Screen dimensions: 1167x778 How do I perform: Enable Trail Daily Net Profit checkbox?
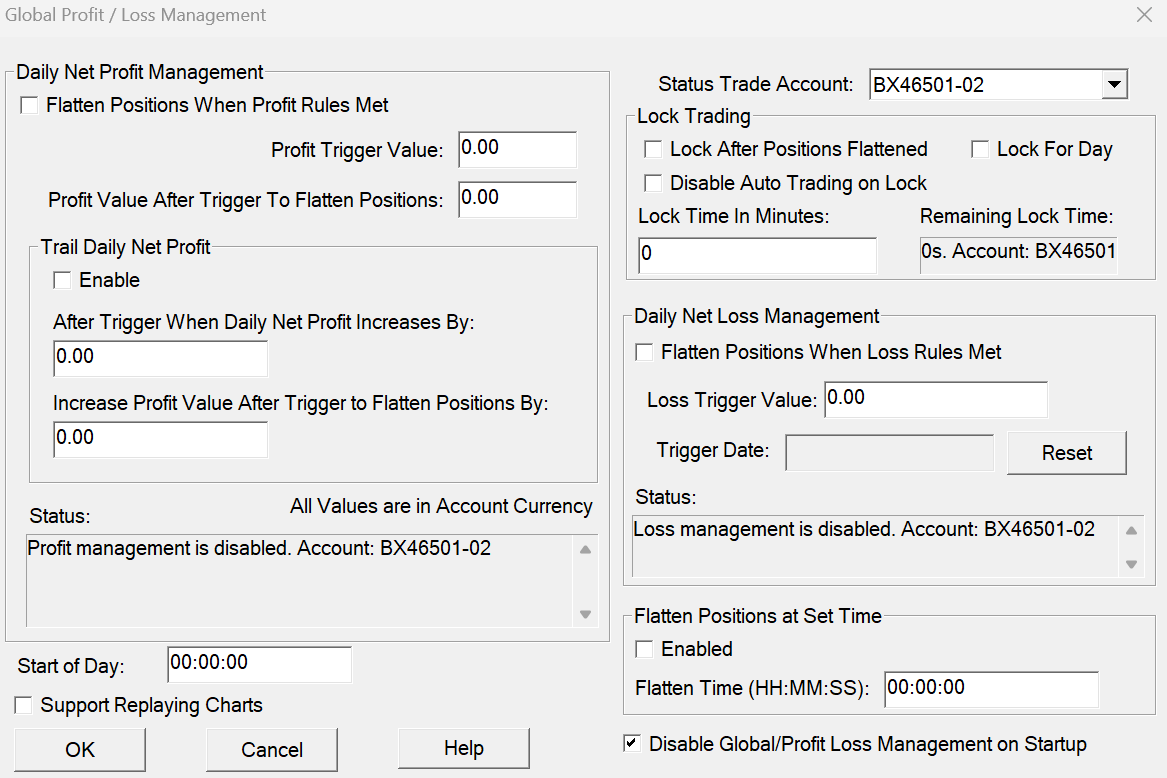(x=62, y=280)
